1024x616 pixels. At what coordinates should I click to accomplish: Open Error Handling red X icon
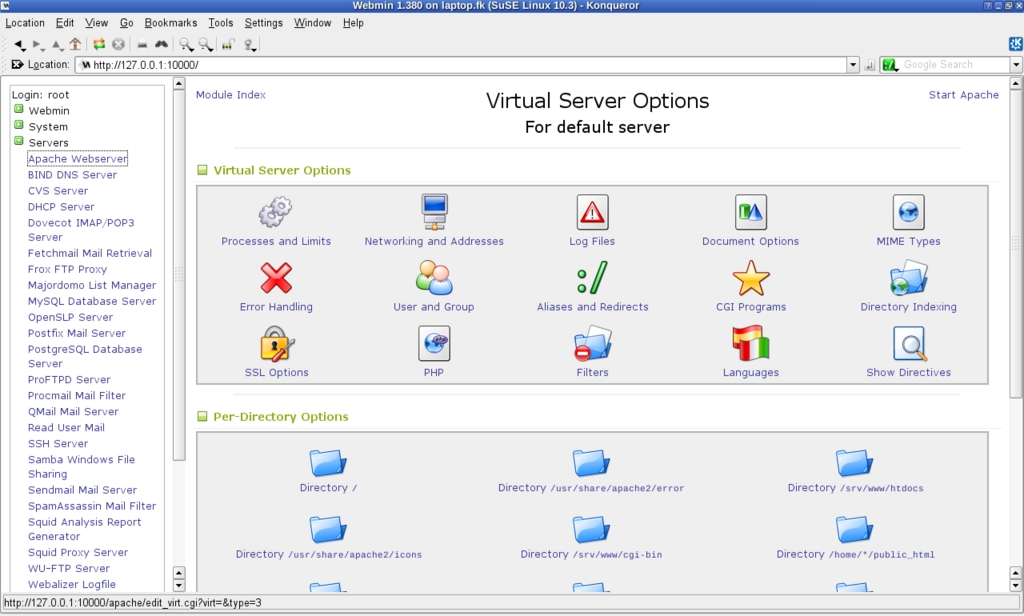point(276,278)
